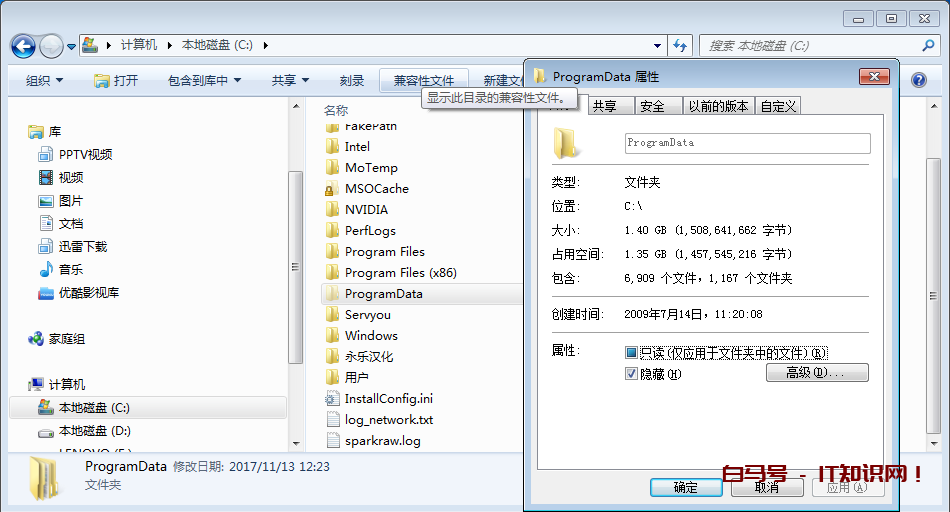Select the NVIDIA folder
This screenshot has width=950, height=512.
click(366, 210)
